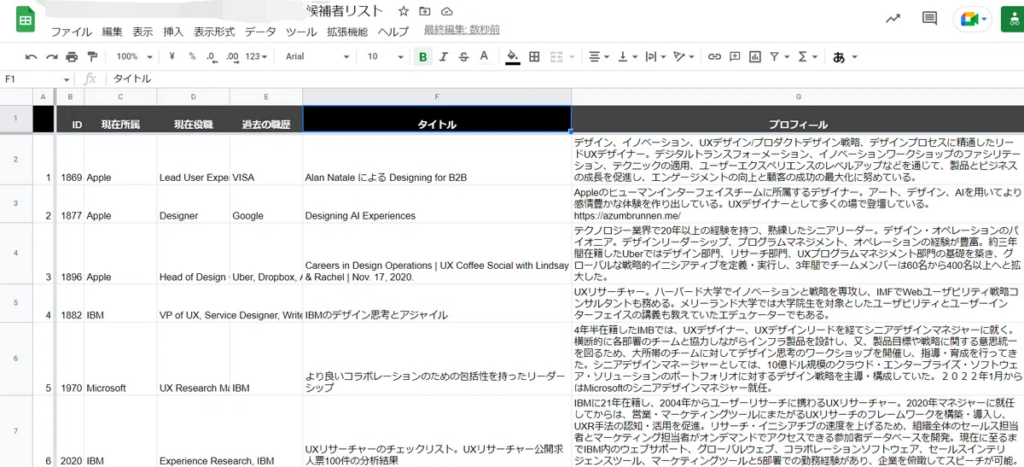Toggle bold formatting
1024x467 pixels.
tap(423, 57)
